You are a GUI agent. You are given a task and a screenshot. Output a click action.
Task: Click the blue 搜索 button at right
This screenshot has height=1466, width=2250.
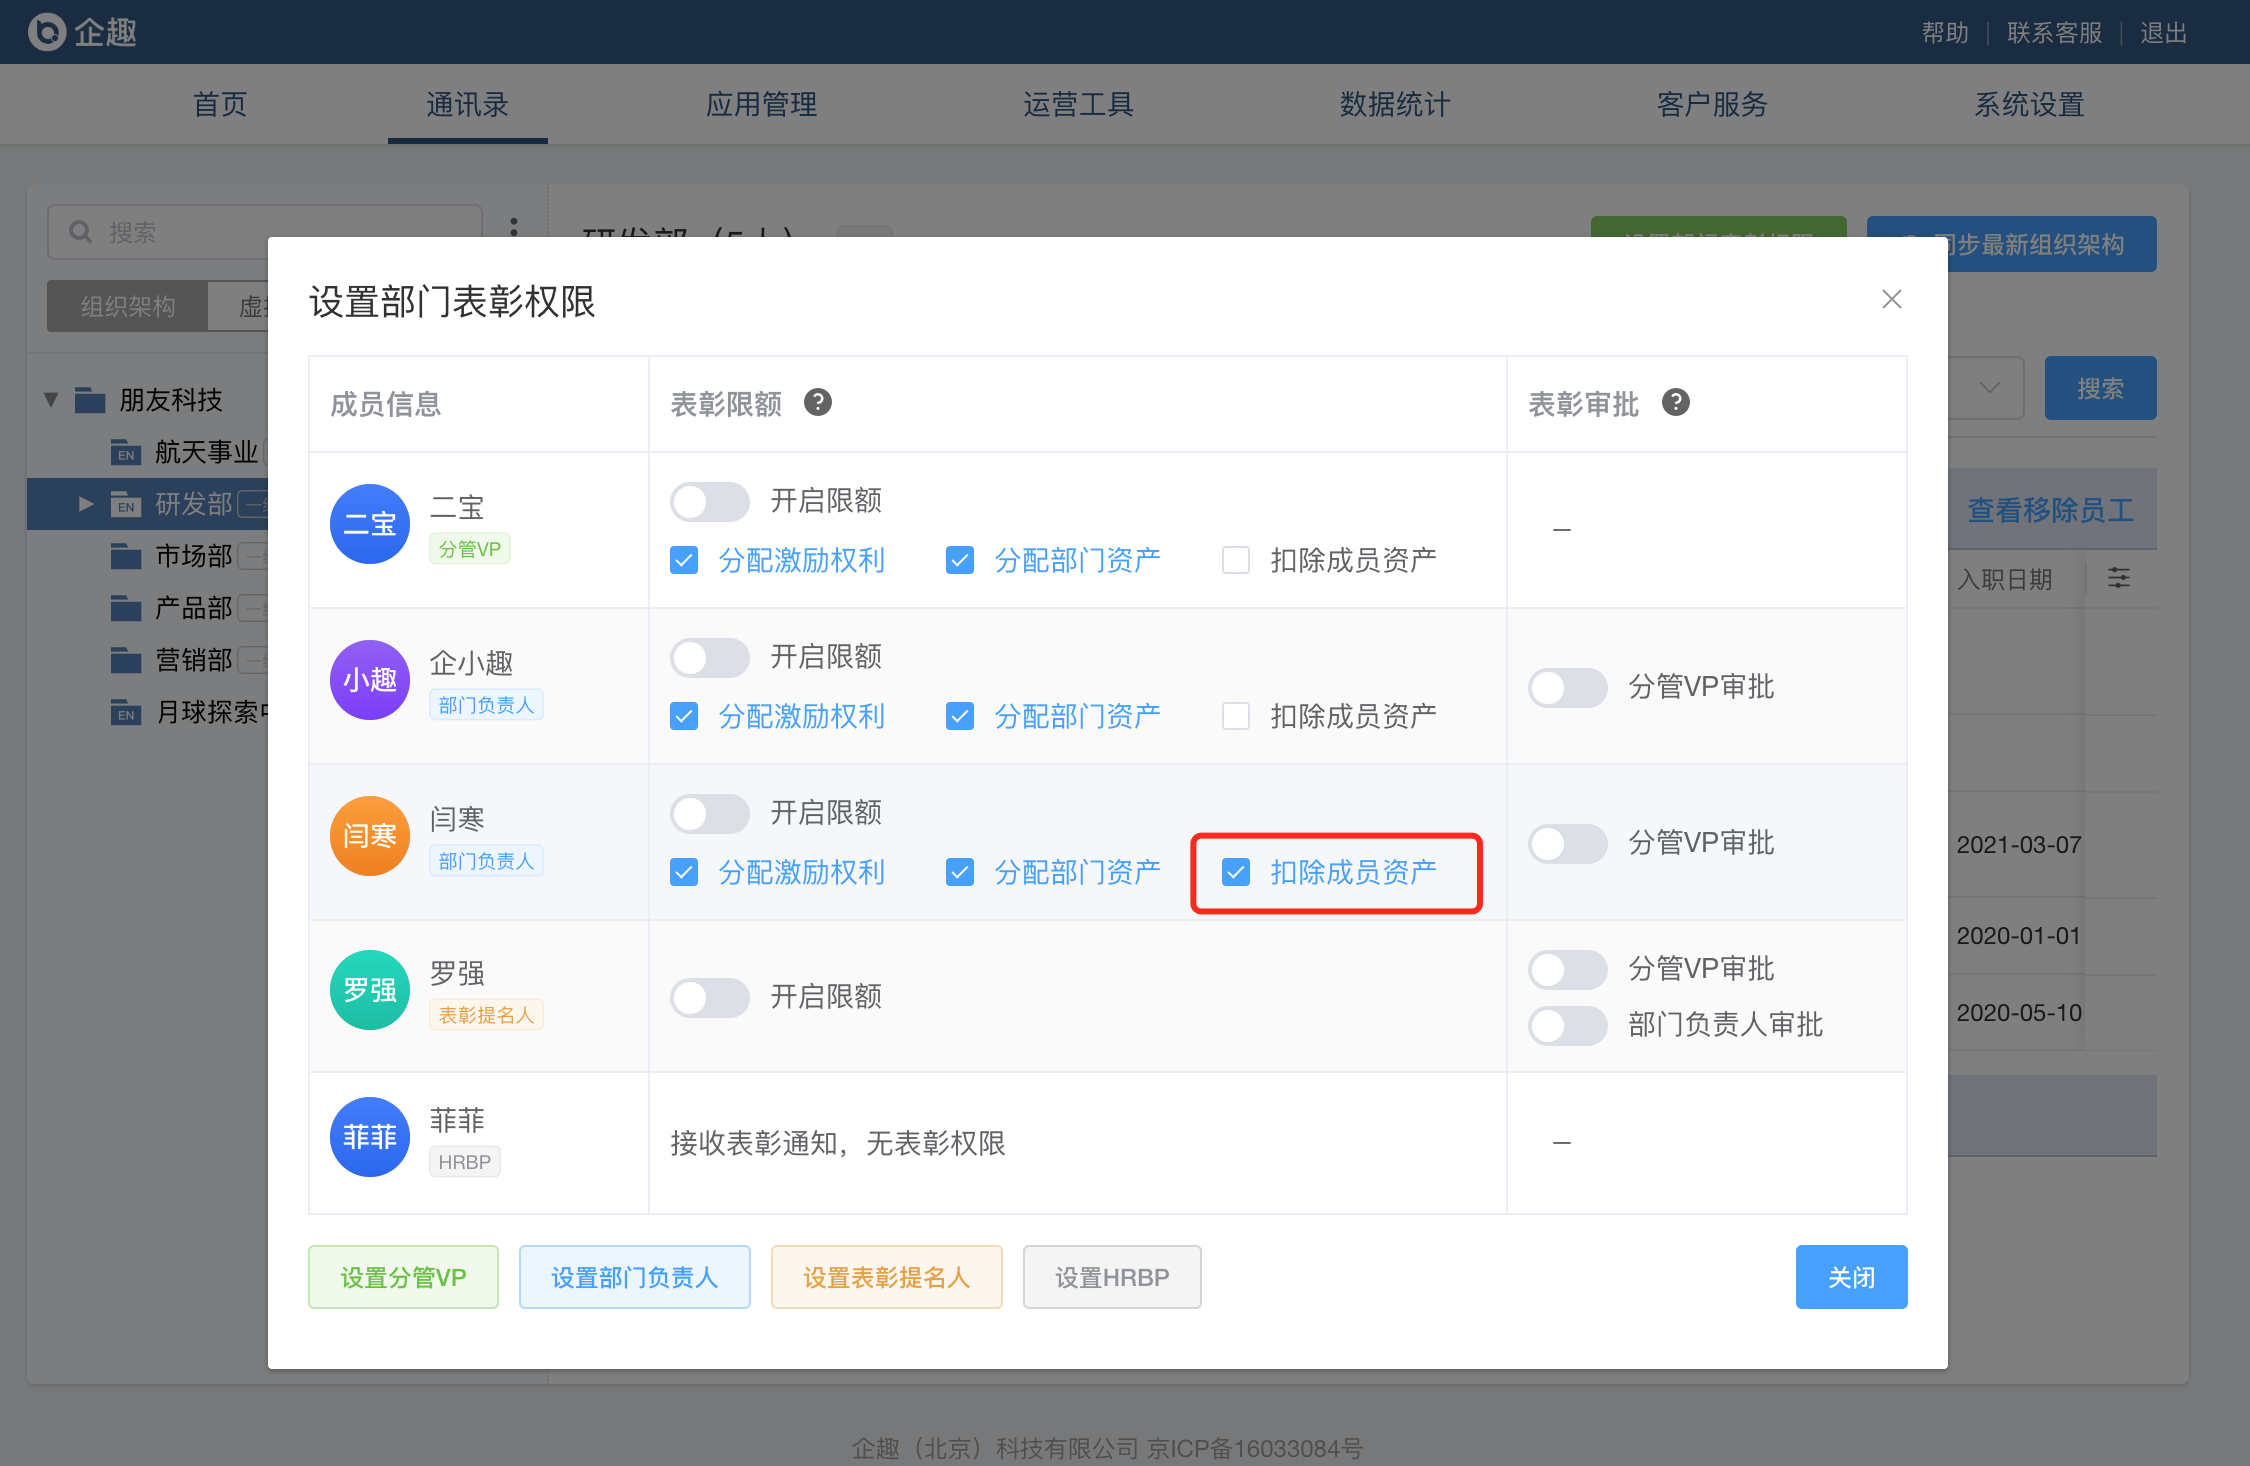(x=2100, y=388)
